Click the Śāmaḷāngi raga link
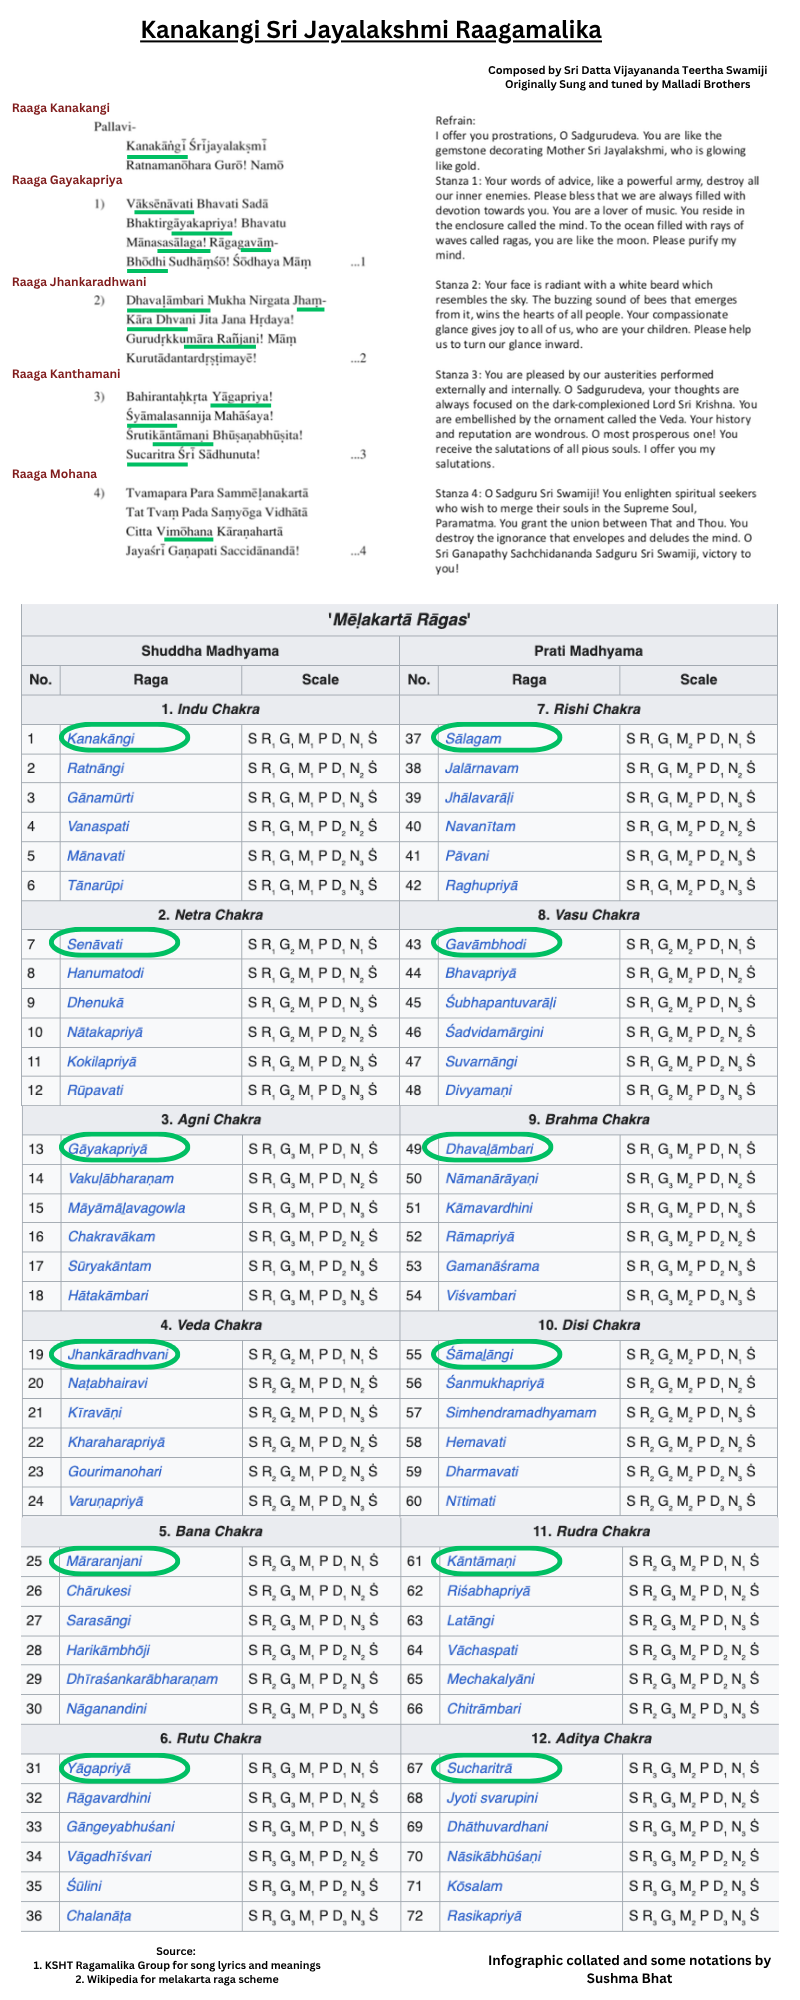Image resolution: width=800 pixels, height=2000 pixels. (479, 1355)
